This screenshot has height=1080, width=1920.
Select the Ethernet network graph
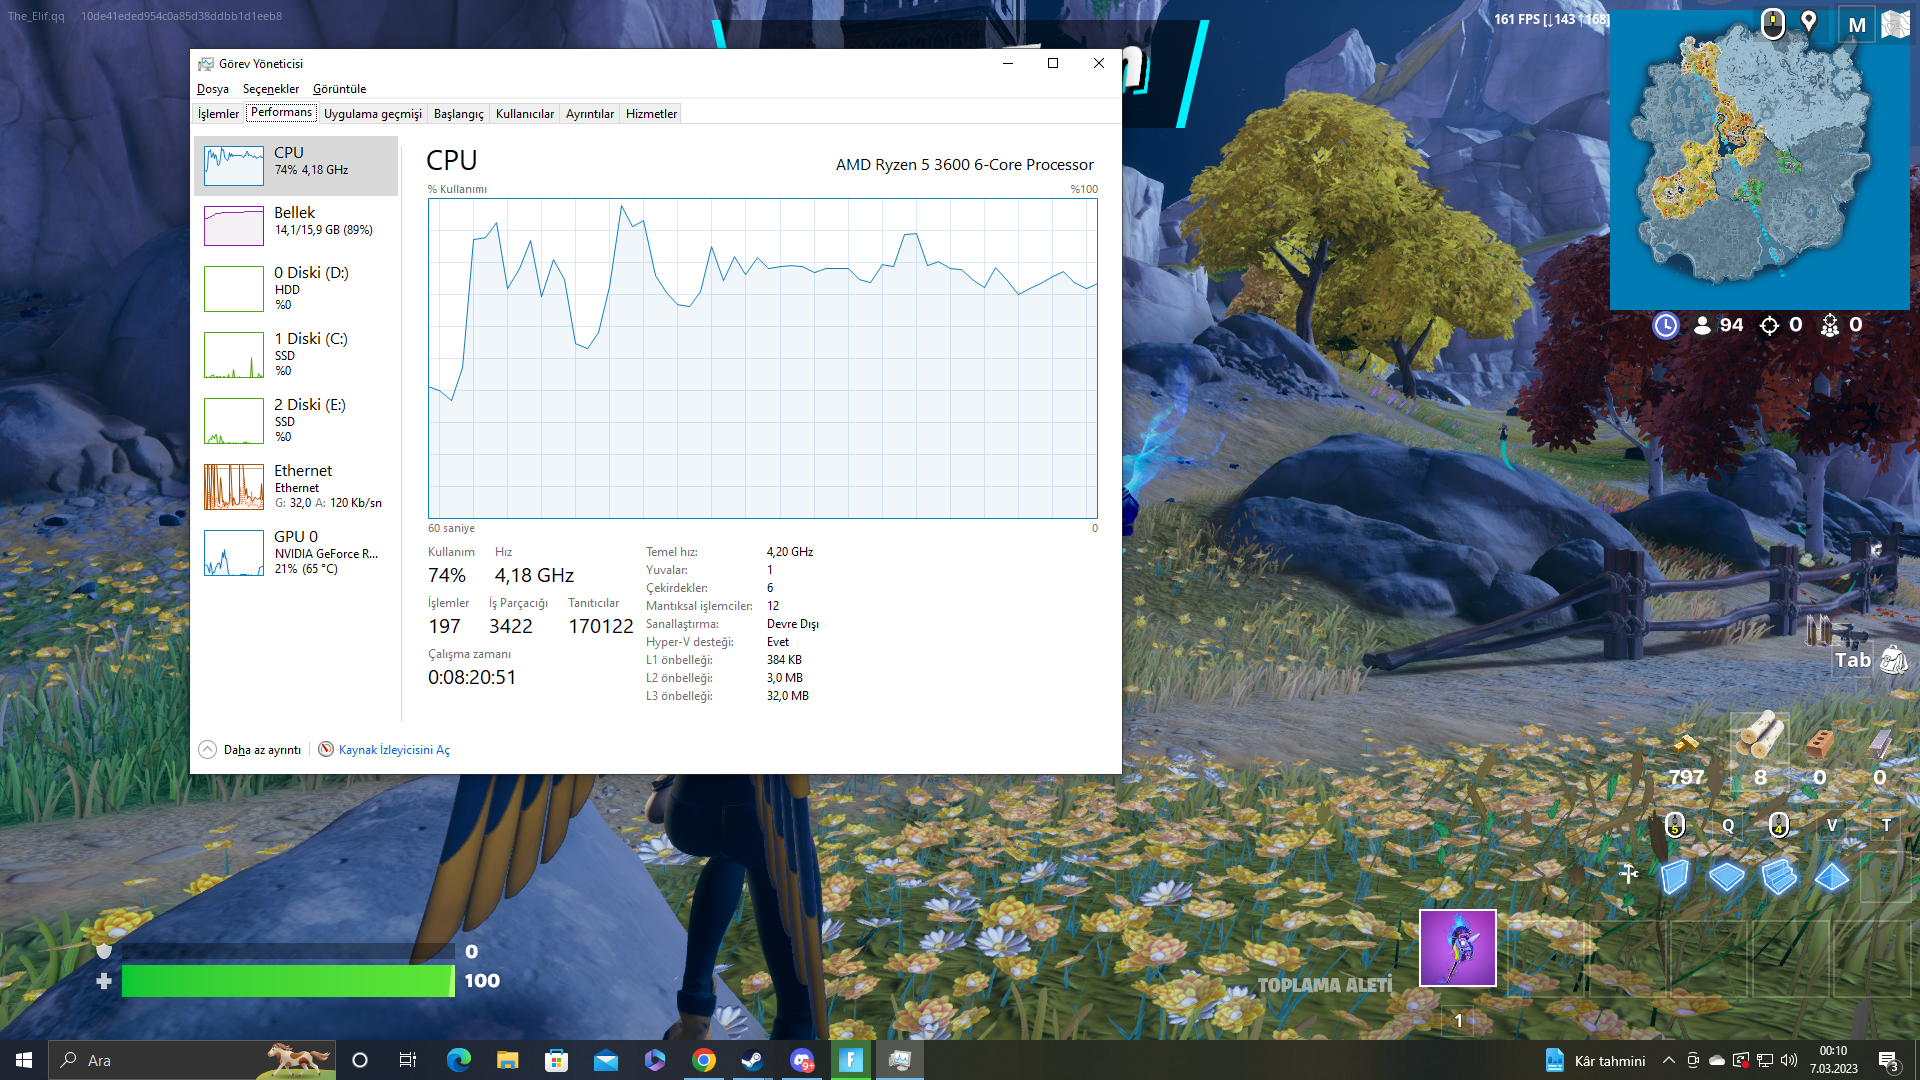[x=234, y=486]
